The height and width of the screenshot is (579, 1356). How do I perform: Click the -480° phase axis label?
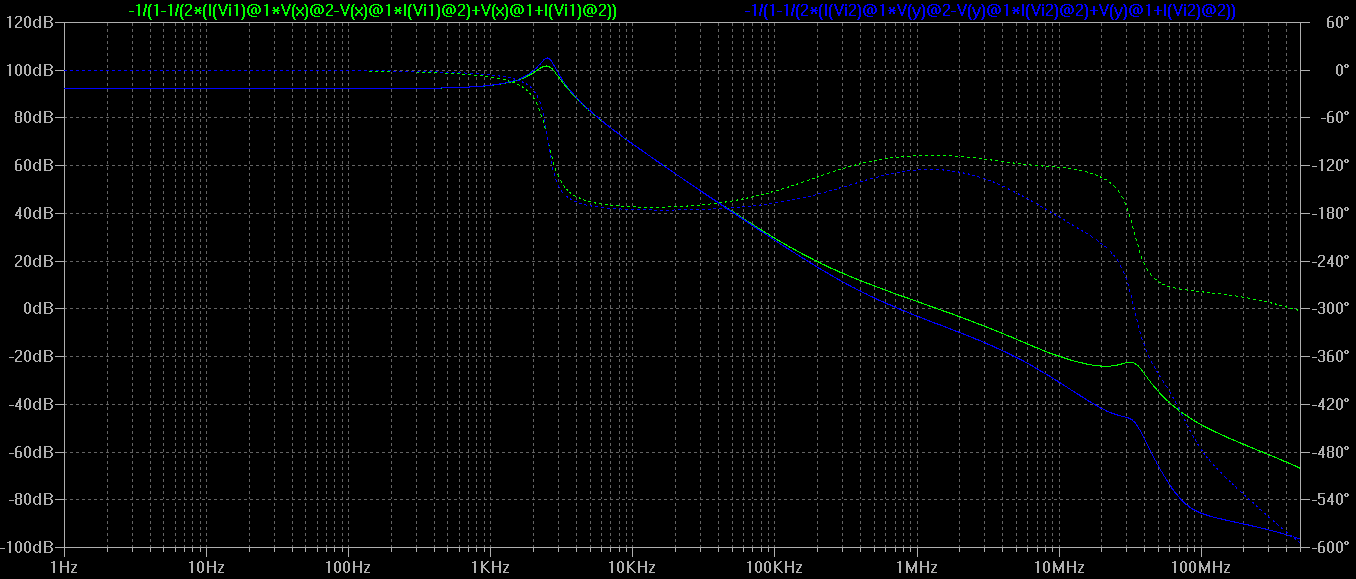pyautogui.click(x=1330, y=452)
